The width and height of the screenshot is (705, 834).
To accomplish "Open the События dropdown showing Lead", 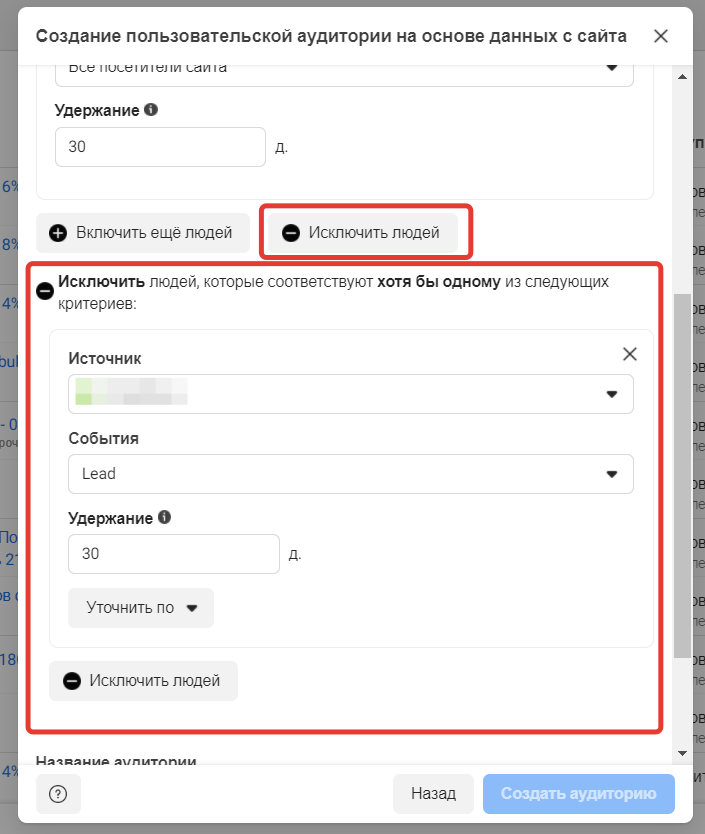I will [350, 474].
